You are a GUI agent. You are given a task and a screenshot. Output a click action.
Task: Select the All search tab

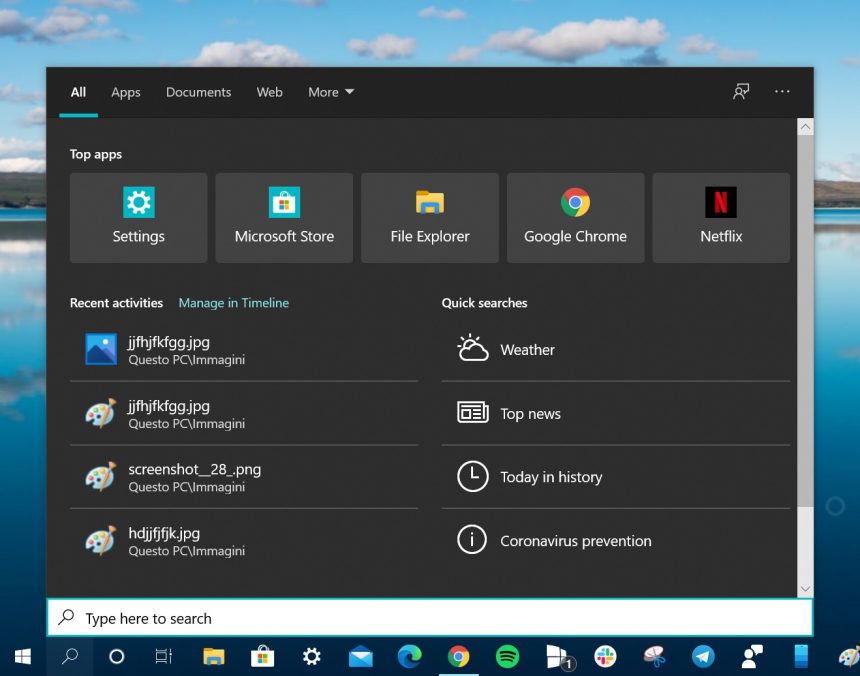click(x=78, y=92)
